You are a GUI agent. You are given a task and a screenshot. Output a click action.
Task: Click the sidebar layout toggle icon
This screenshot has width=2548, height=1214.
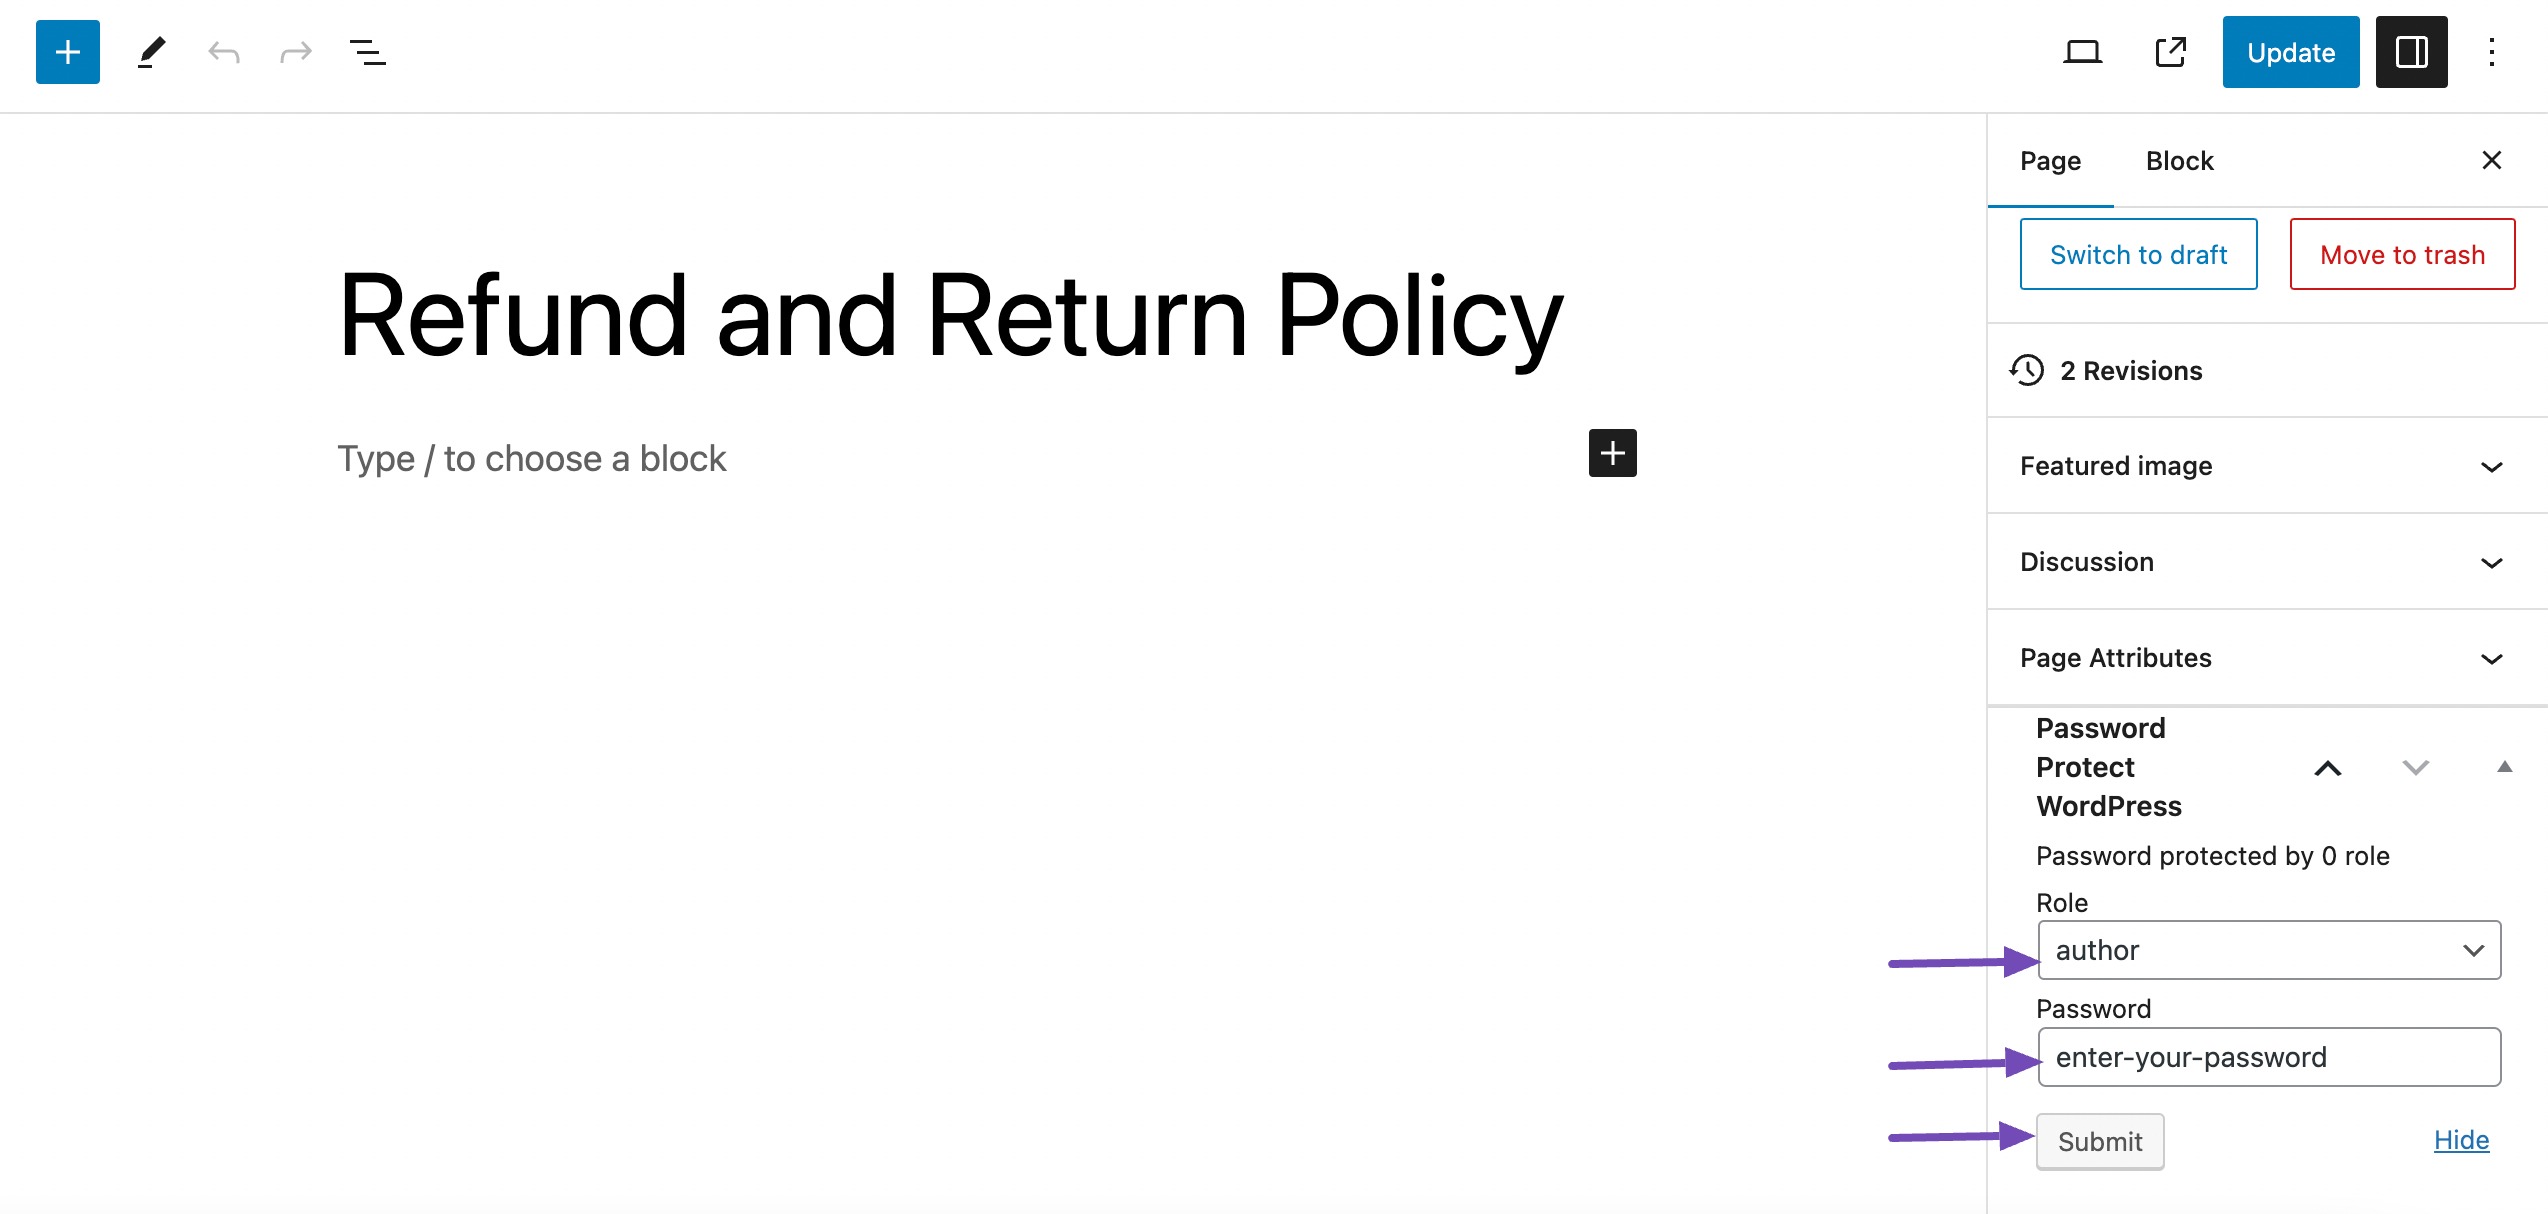(x=2412, y=50)
